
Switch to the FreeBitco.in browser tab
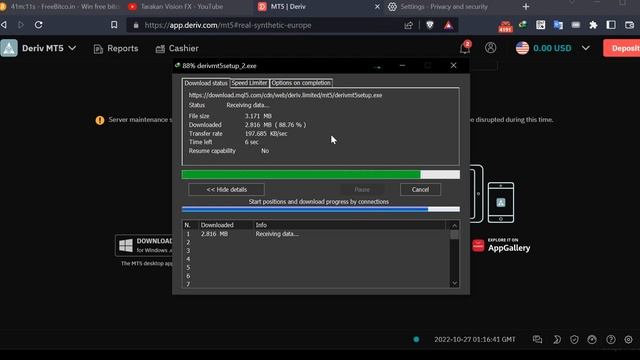tap(61, 7)
